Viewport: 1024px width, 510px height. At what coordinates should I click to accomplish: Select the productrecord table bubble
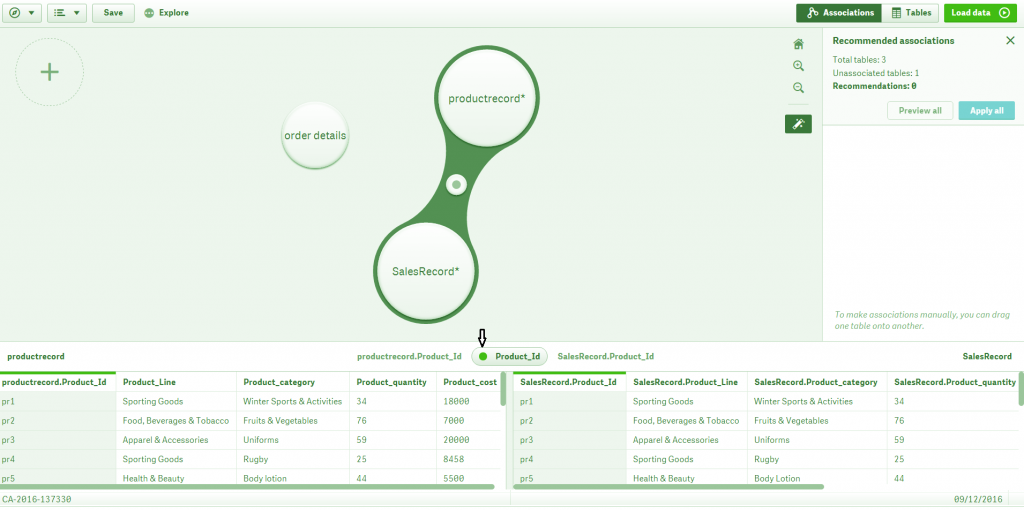pyautogui.click(x=487, y=99)
